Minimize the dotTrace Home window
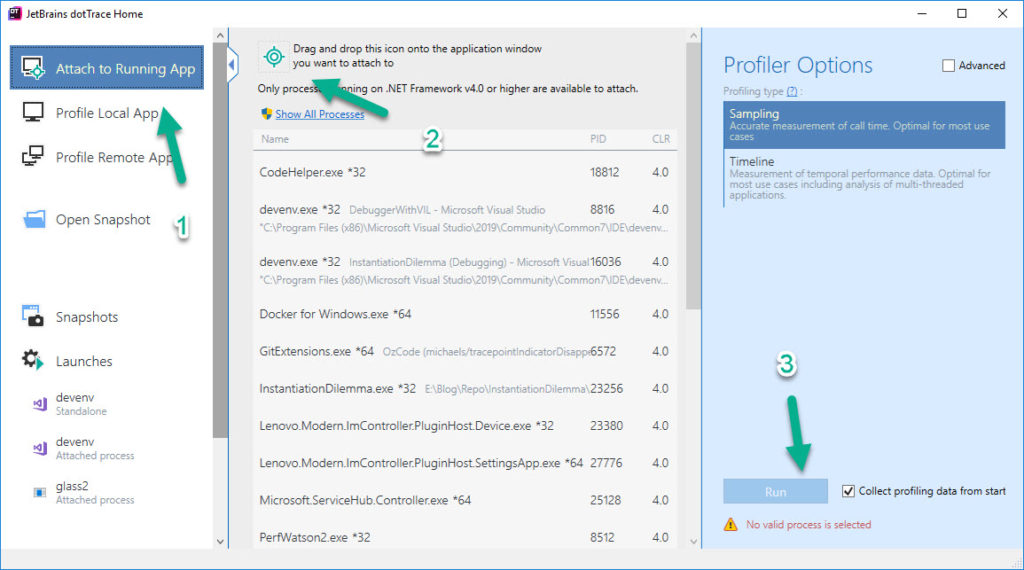The image size is (1024, 570). (x=921, y=13)
